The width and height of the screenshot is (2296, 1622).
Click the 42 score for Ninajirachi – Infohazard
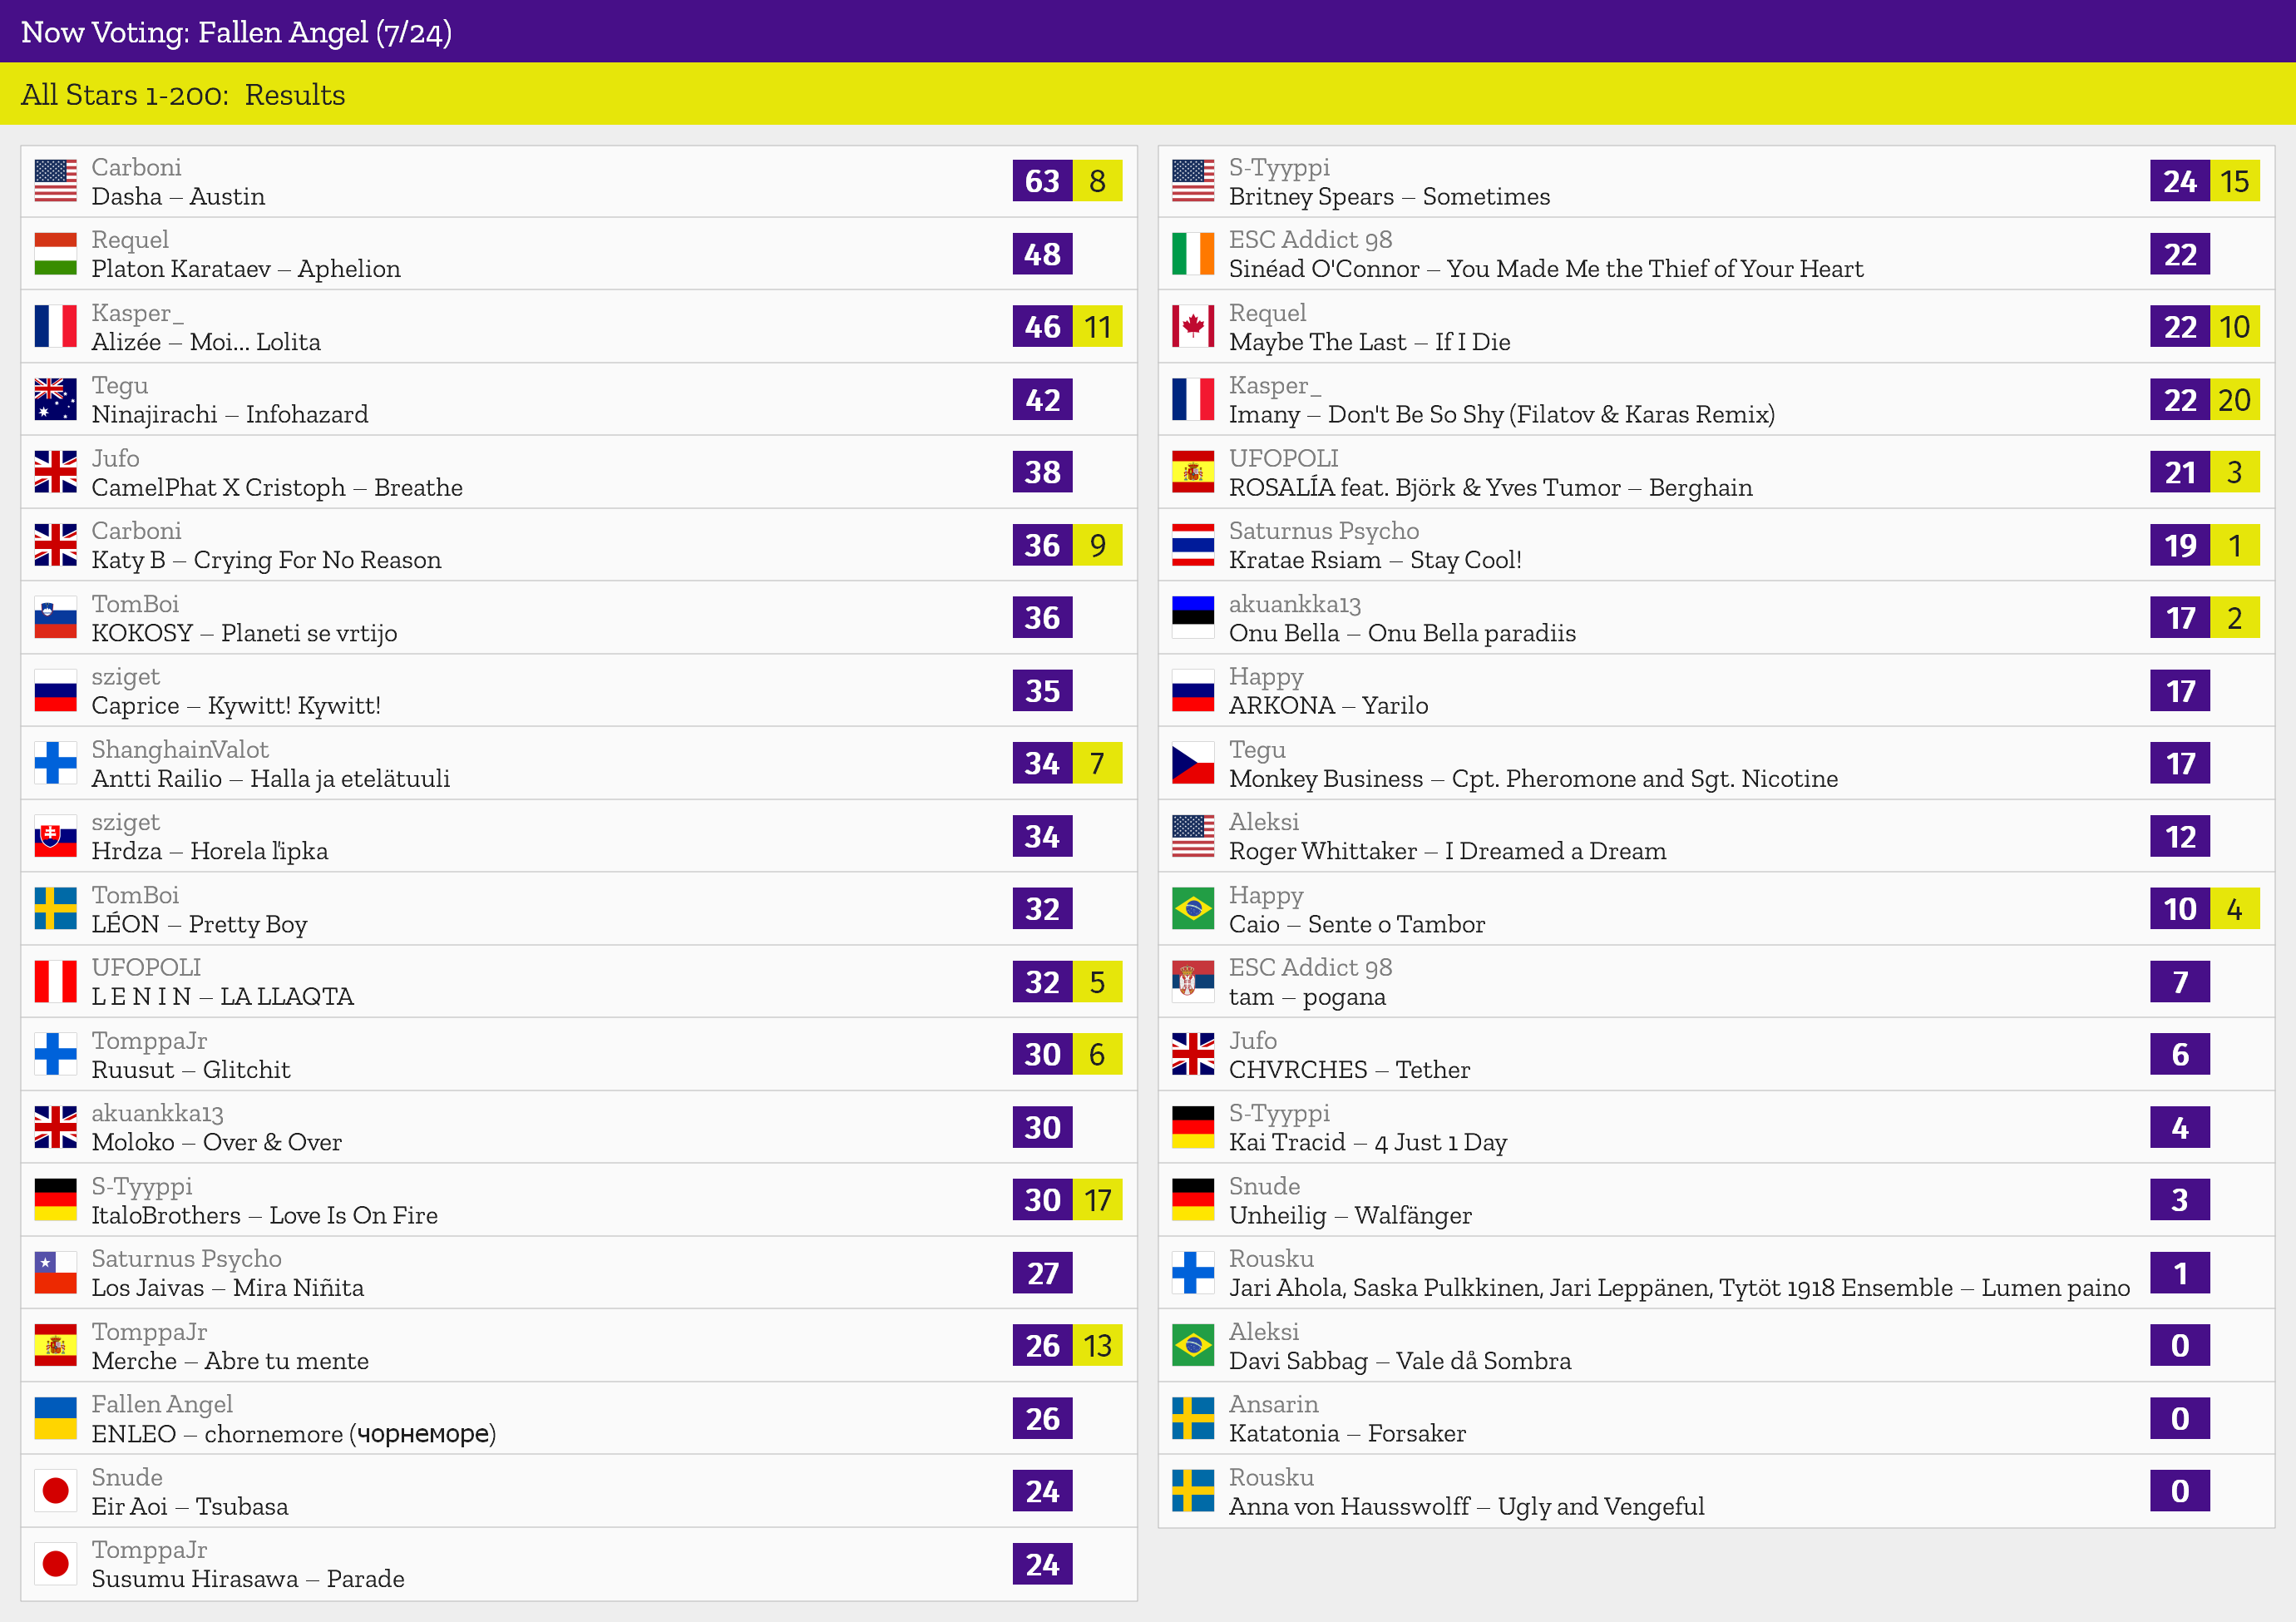pos(1042,399)
